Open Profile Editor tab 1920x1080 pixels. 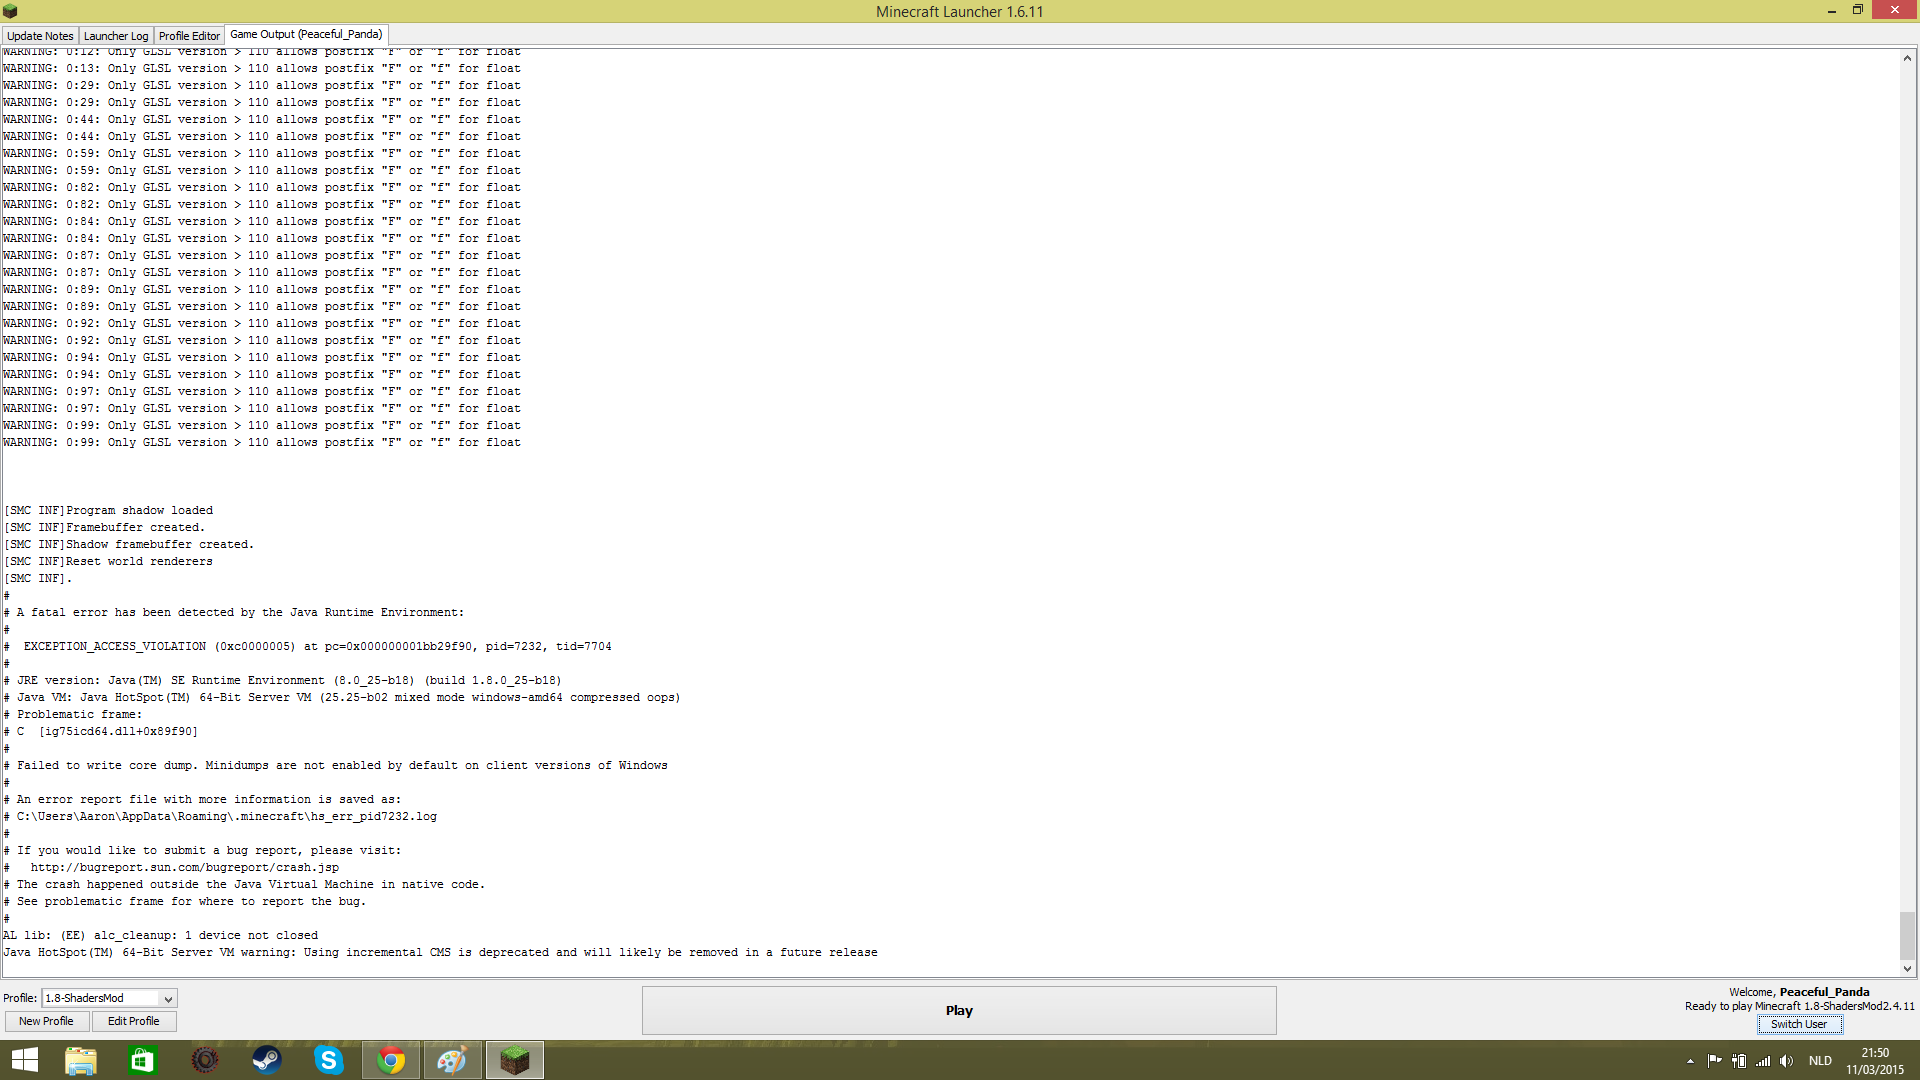[189, 36]
